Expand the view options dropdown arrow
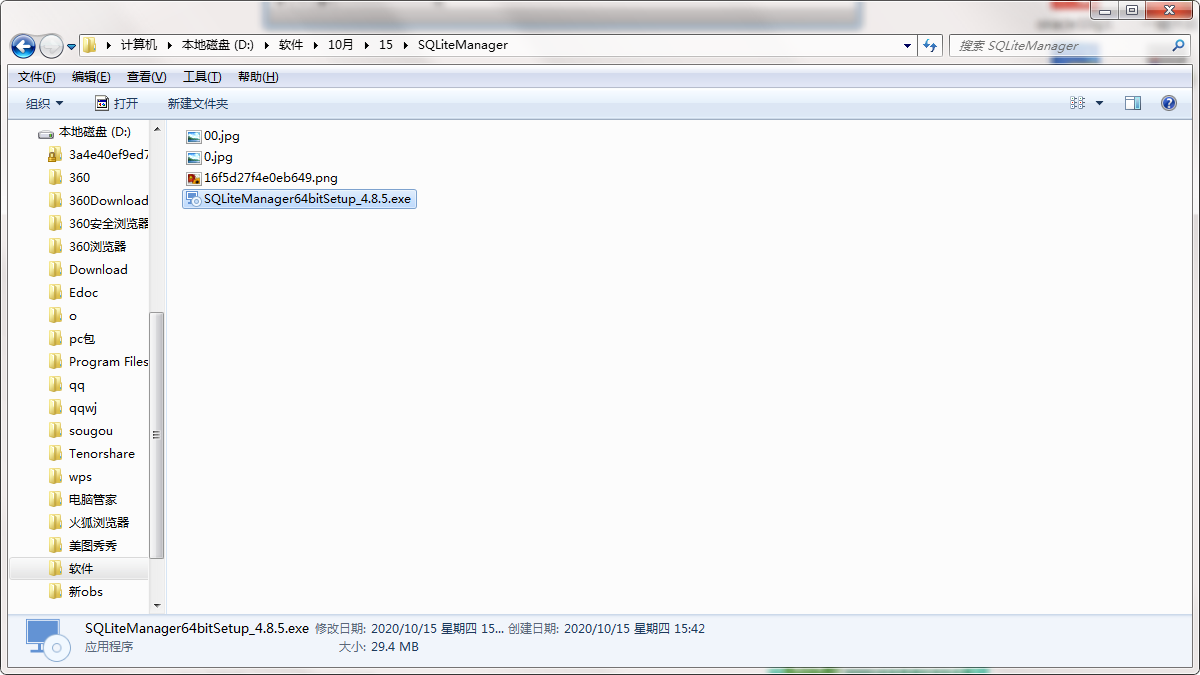The width and height of the screenshot is (1200, 675). (1099, 103)
